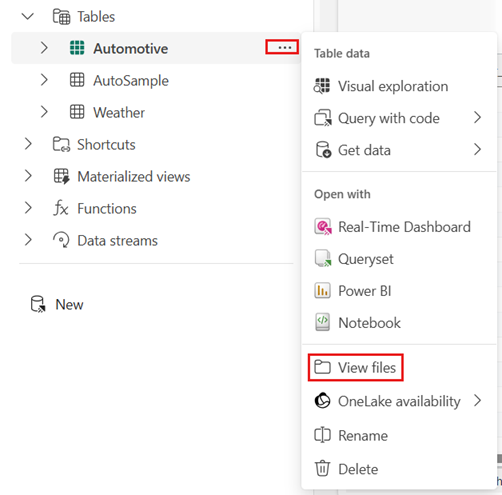Choose Rename from the context menu
This screenshot has width=502, height=495.
(x=399, y=435)
